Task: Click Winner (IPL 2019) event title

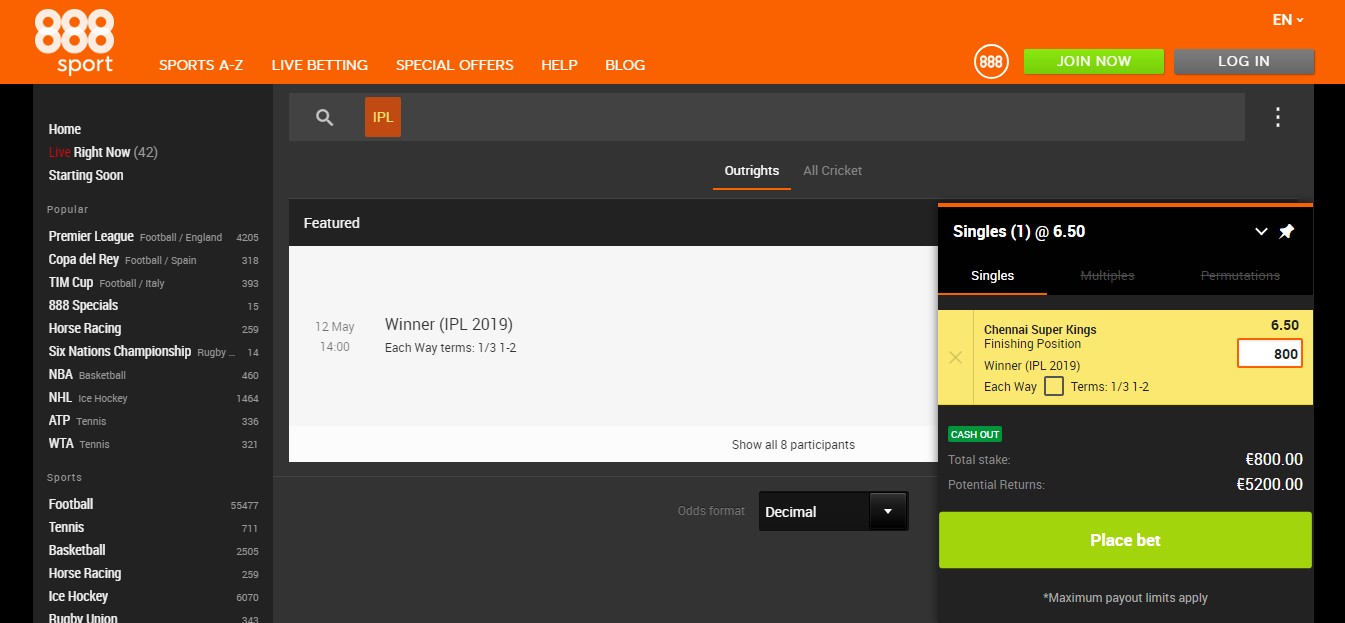Action: pos(448,325)
